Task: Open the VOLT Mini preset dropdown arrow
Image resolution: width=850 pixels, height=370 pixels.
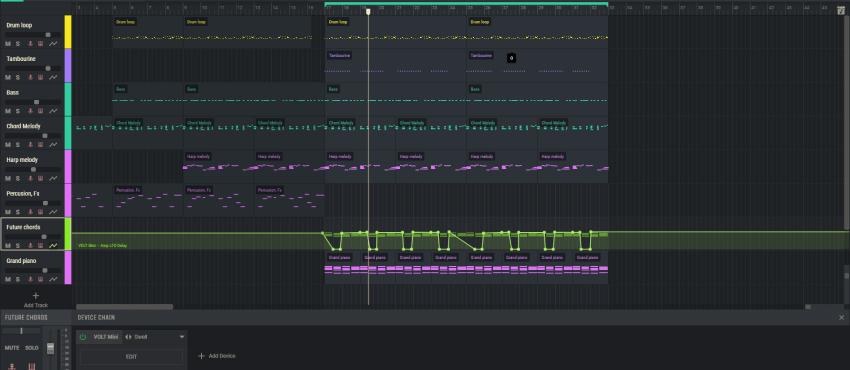Action: click(x=182, y=337)
